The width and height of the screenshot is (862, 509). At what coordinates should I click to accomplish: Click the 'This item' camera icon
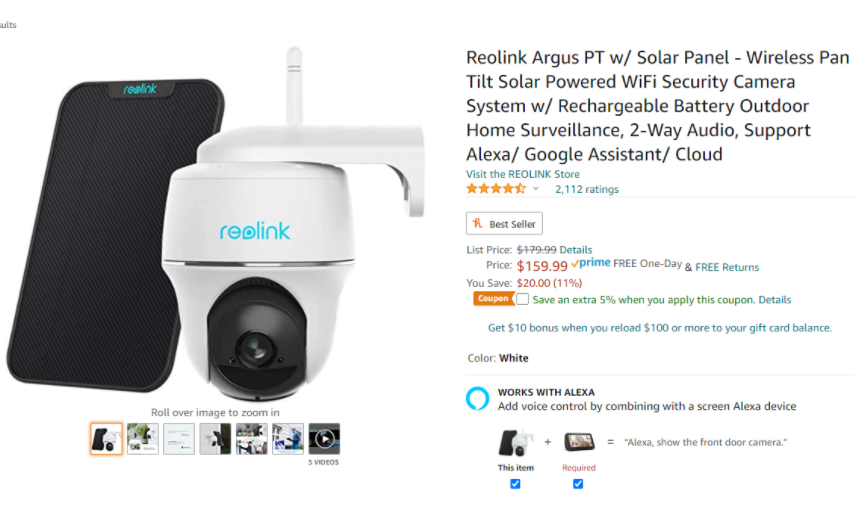(x=516, y=442)
